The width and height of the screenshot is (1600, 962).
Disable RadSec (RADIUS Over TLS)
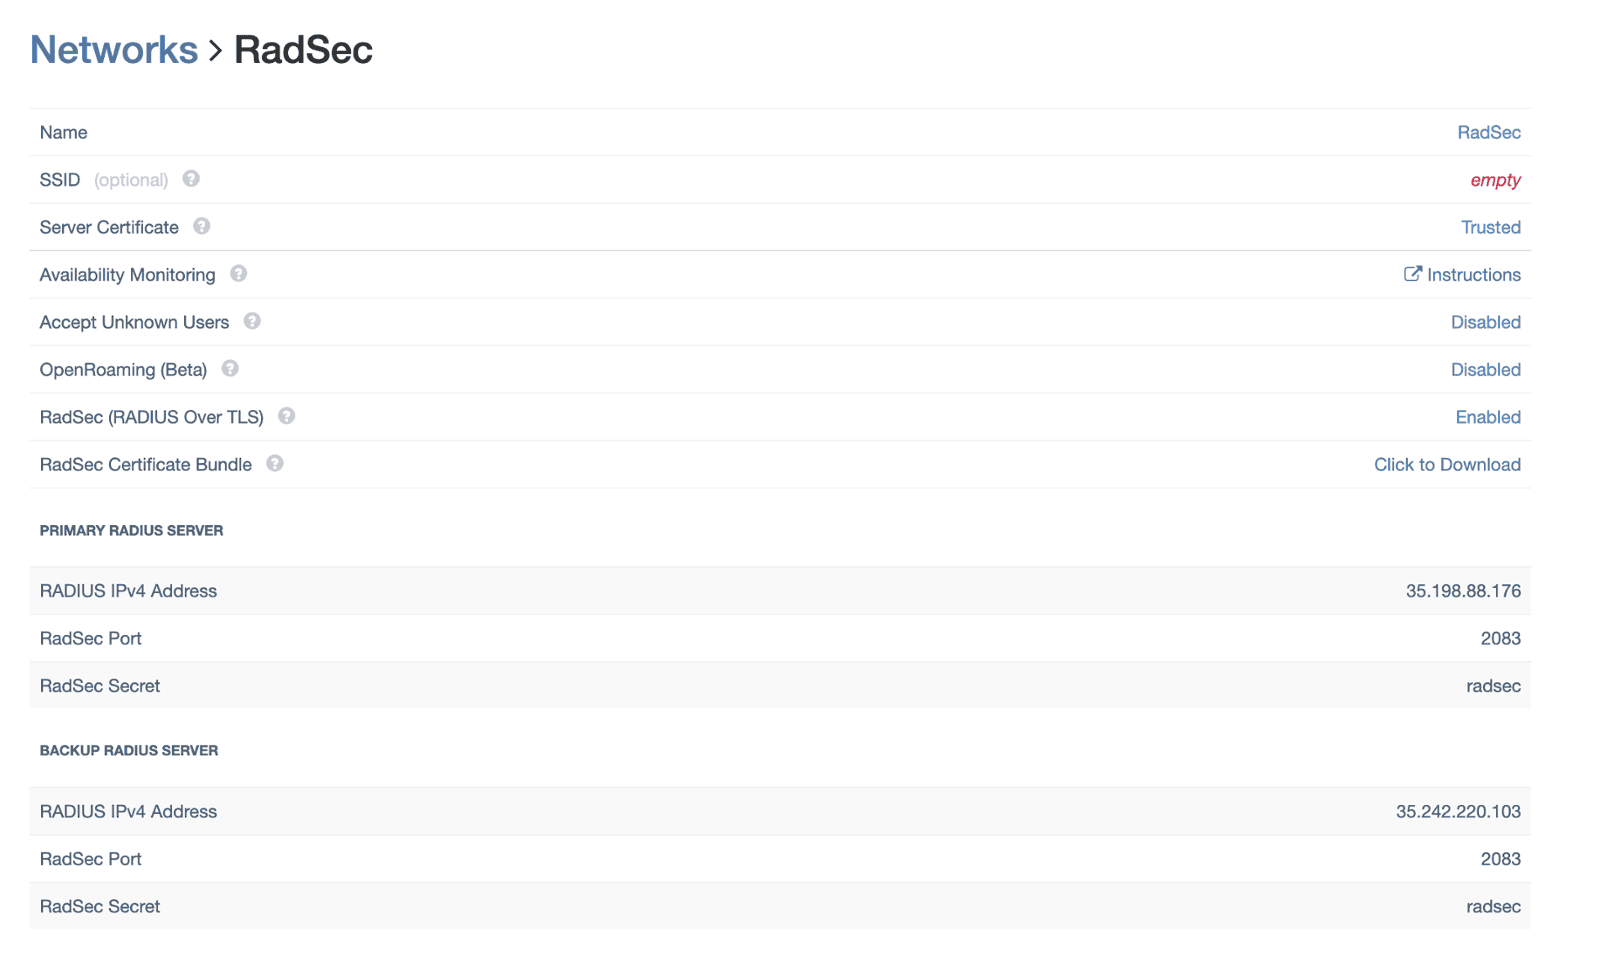click(1487, 417)
